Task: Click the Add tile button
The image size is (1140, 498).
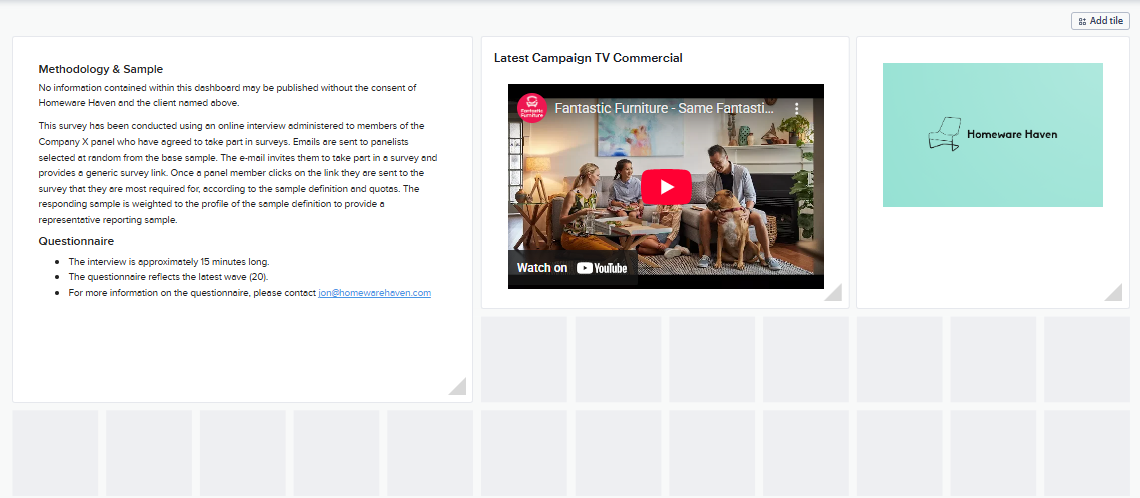Action: pos(1099,21)
